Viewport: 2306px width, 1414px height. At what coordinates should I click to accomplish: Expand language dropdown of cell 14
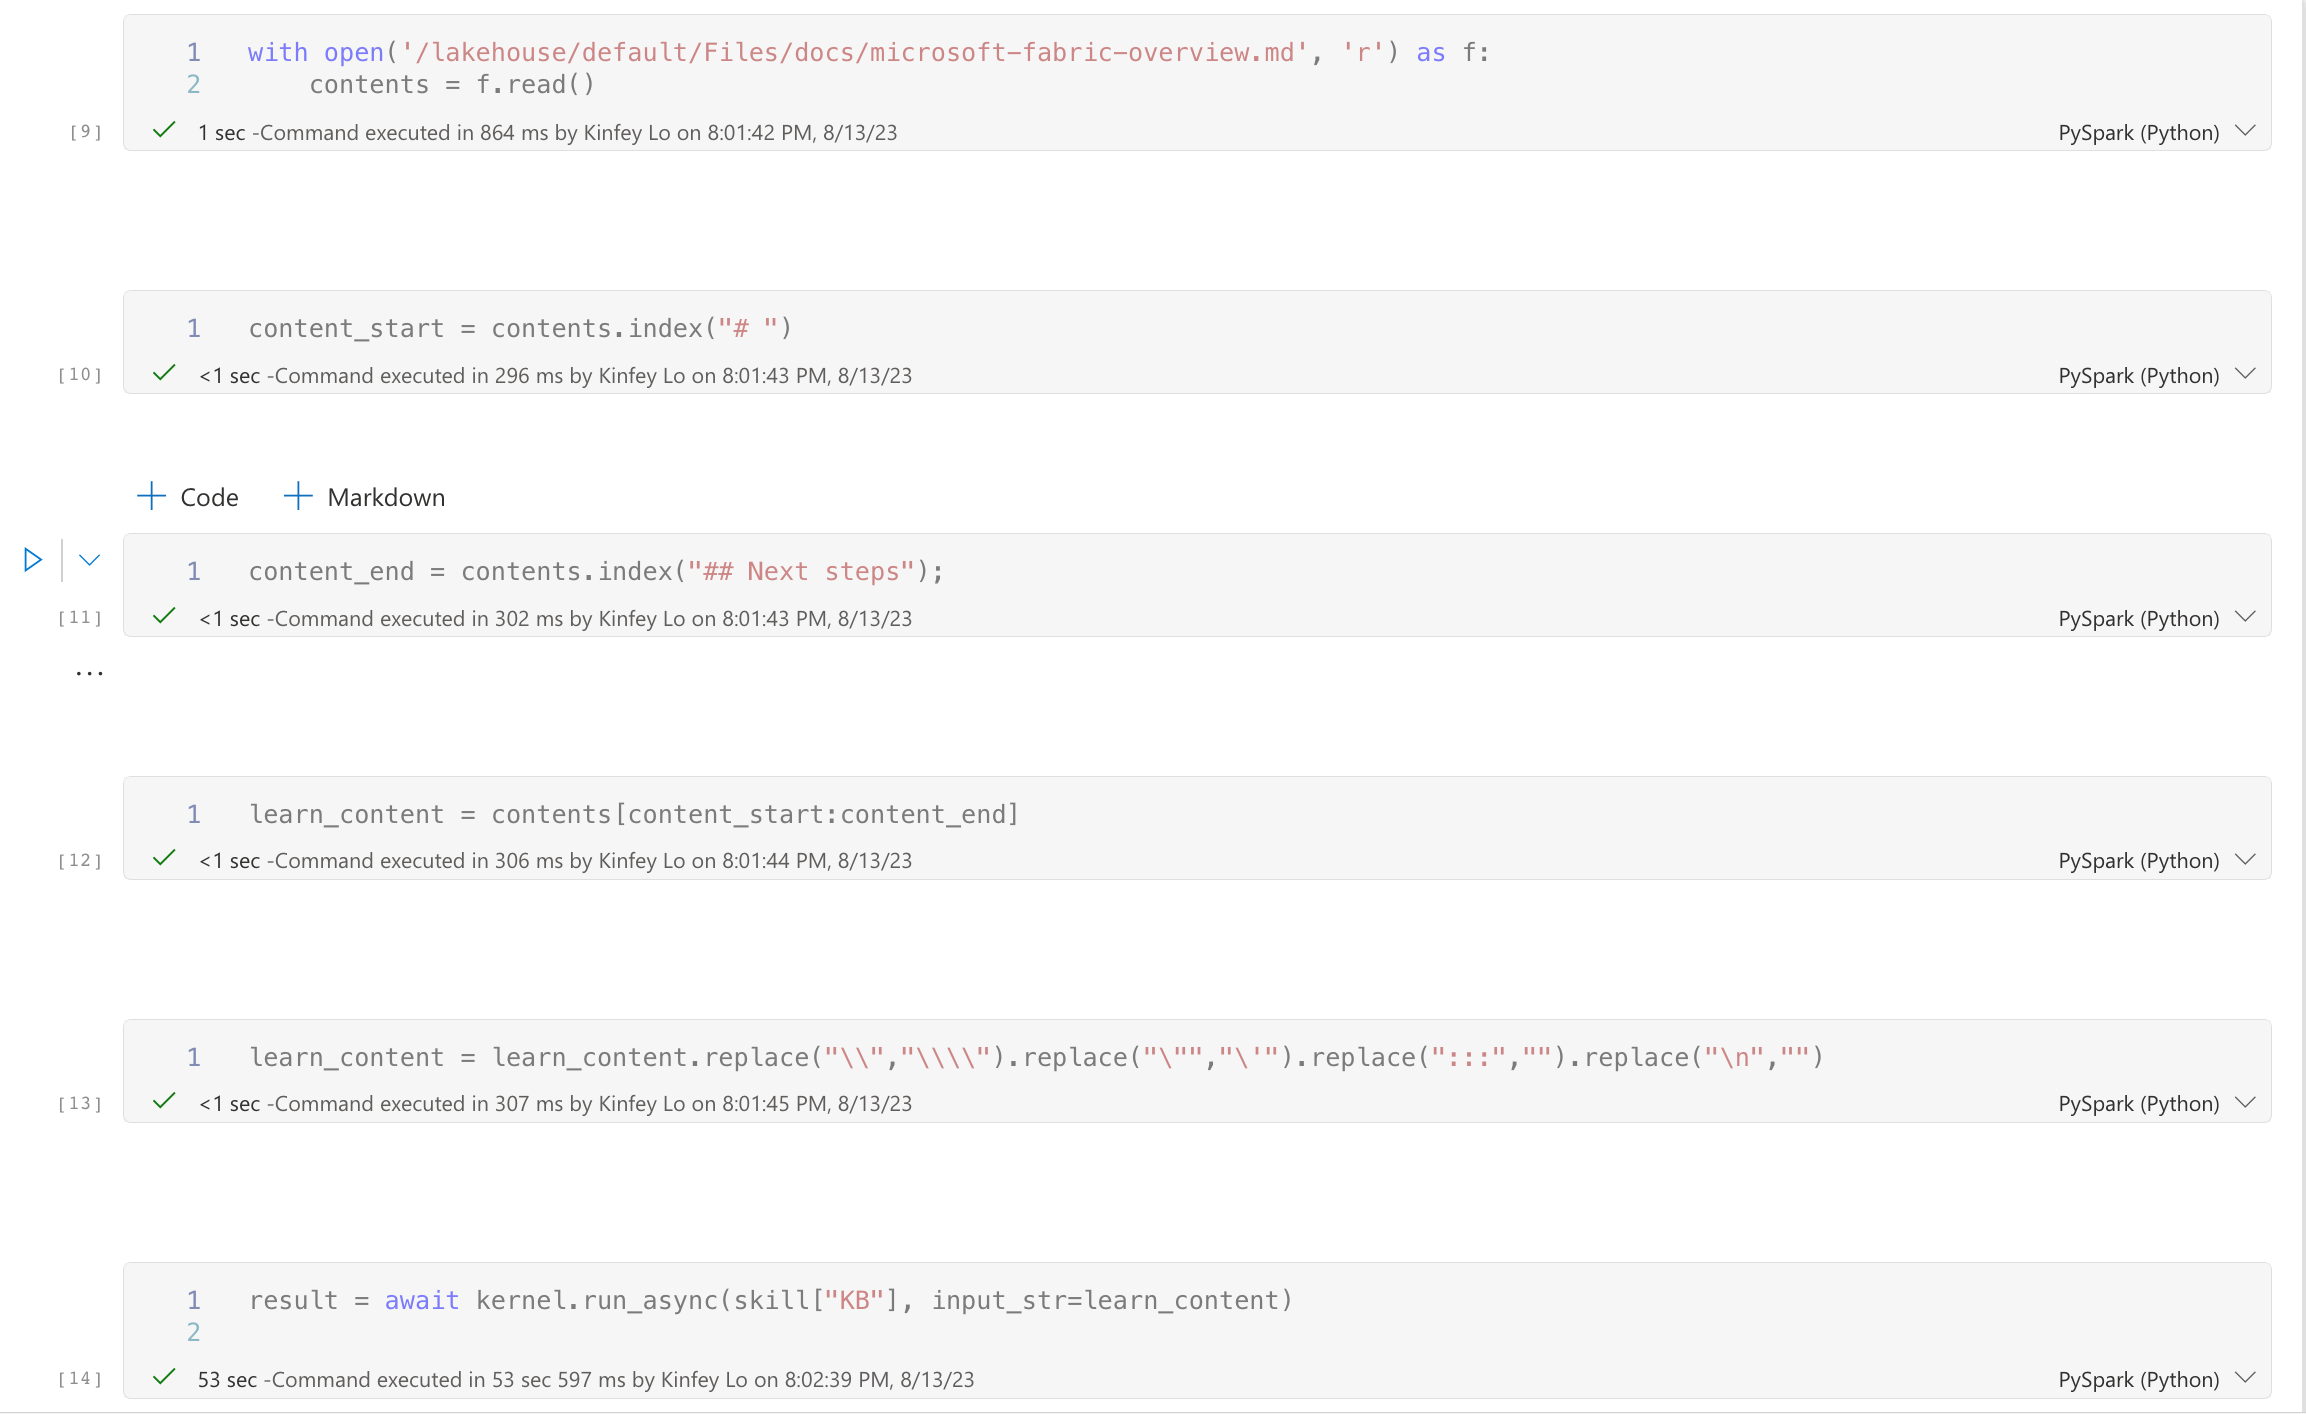coord(2245,1378)
